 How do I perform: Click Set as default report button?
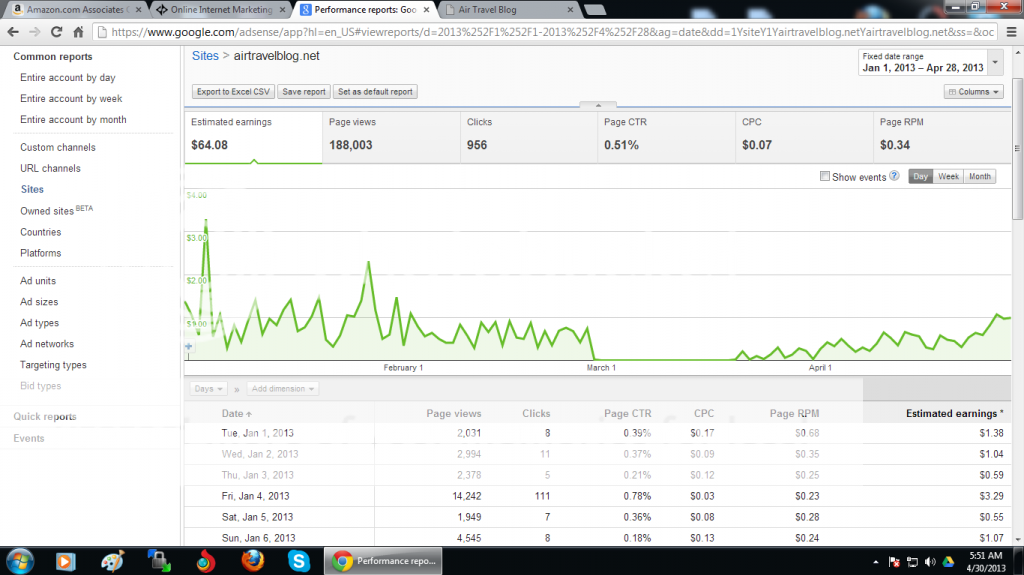click(x=375, y=92)
